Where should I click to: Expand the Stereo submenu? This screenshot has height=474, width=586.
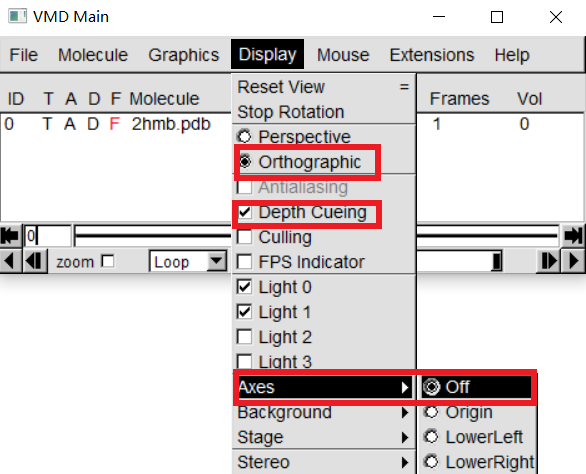(324, 462)
